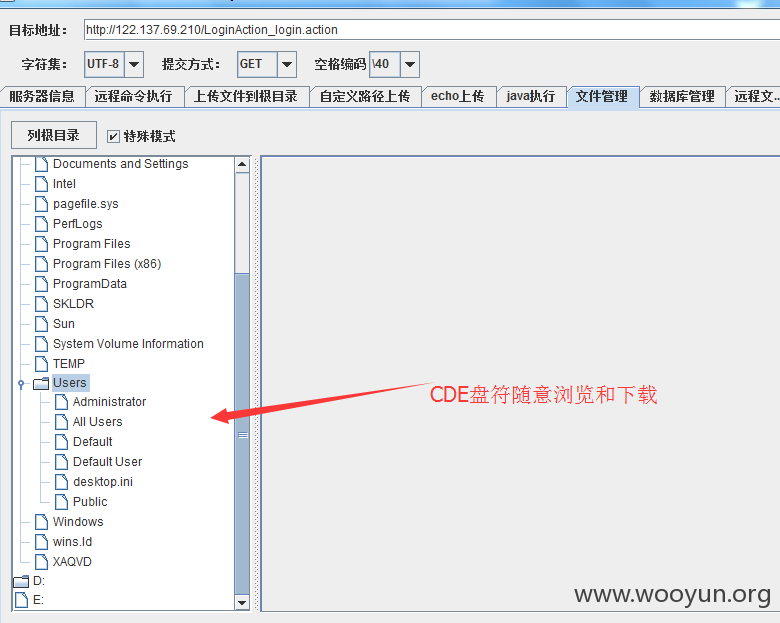Click the wins.ld file icon
The width and height of the screenshot is (780, 623).
click(x=42, y=541)
